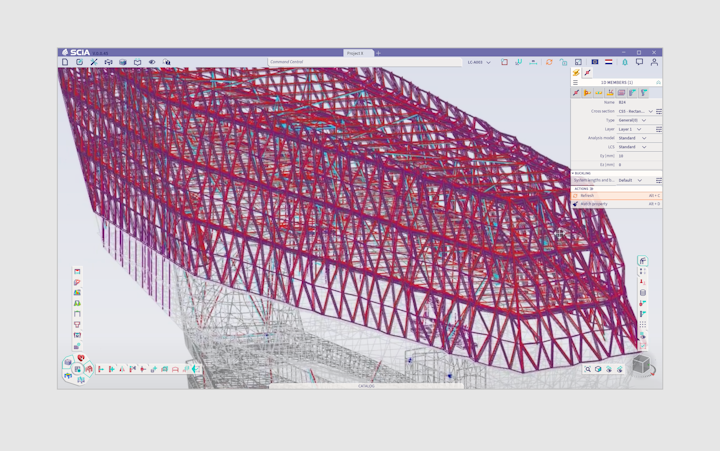Click the Match property action

594,204
